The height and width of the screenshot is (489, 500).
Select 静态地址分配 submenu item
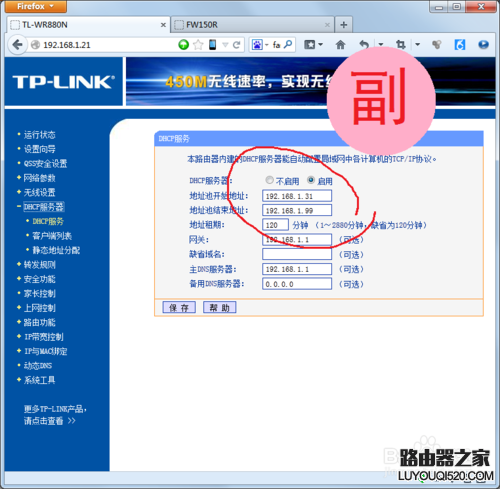point(56,250)
